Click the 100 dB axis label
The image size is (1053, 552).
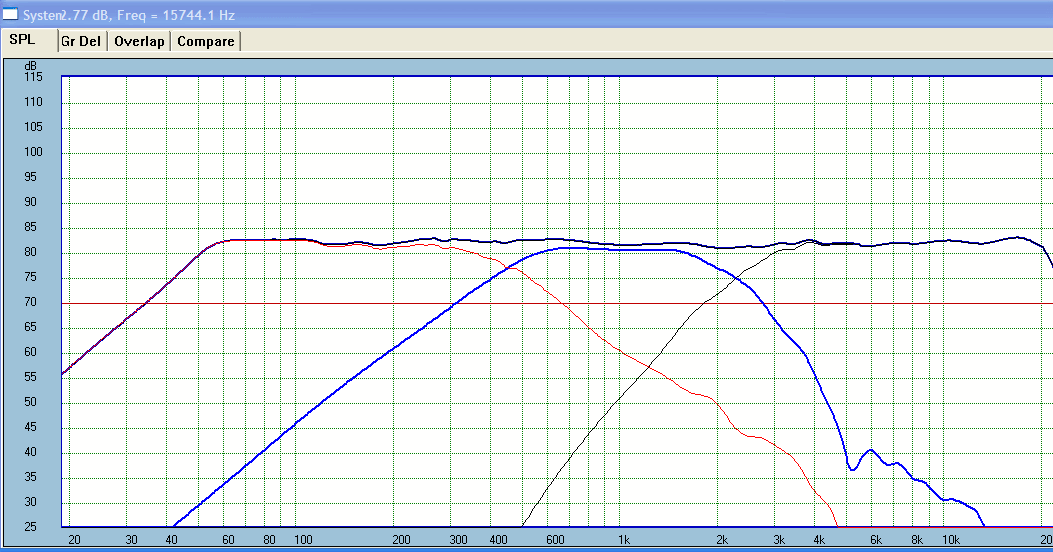point(33,152)
